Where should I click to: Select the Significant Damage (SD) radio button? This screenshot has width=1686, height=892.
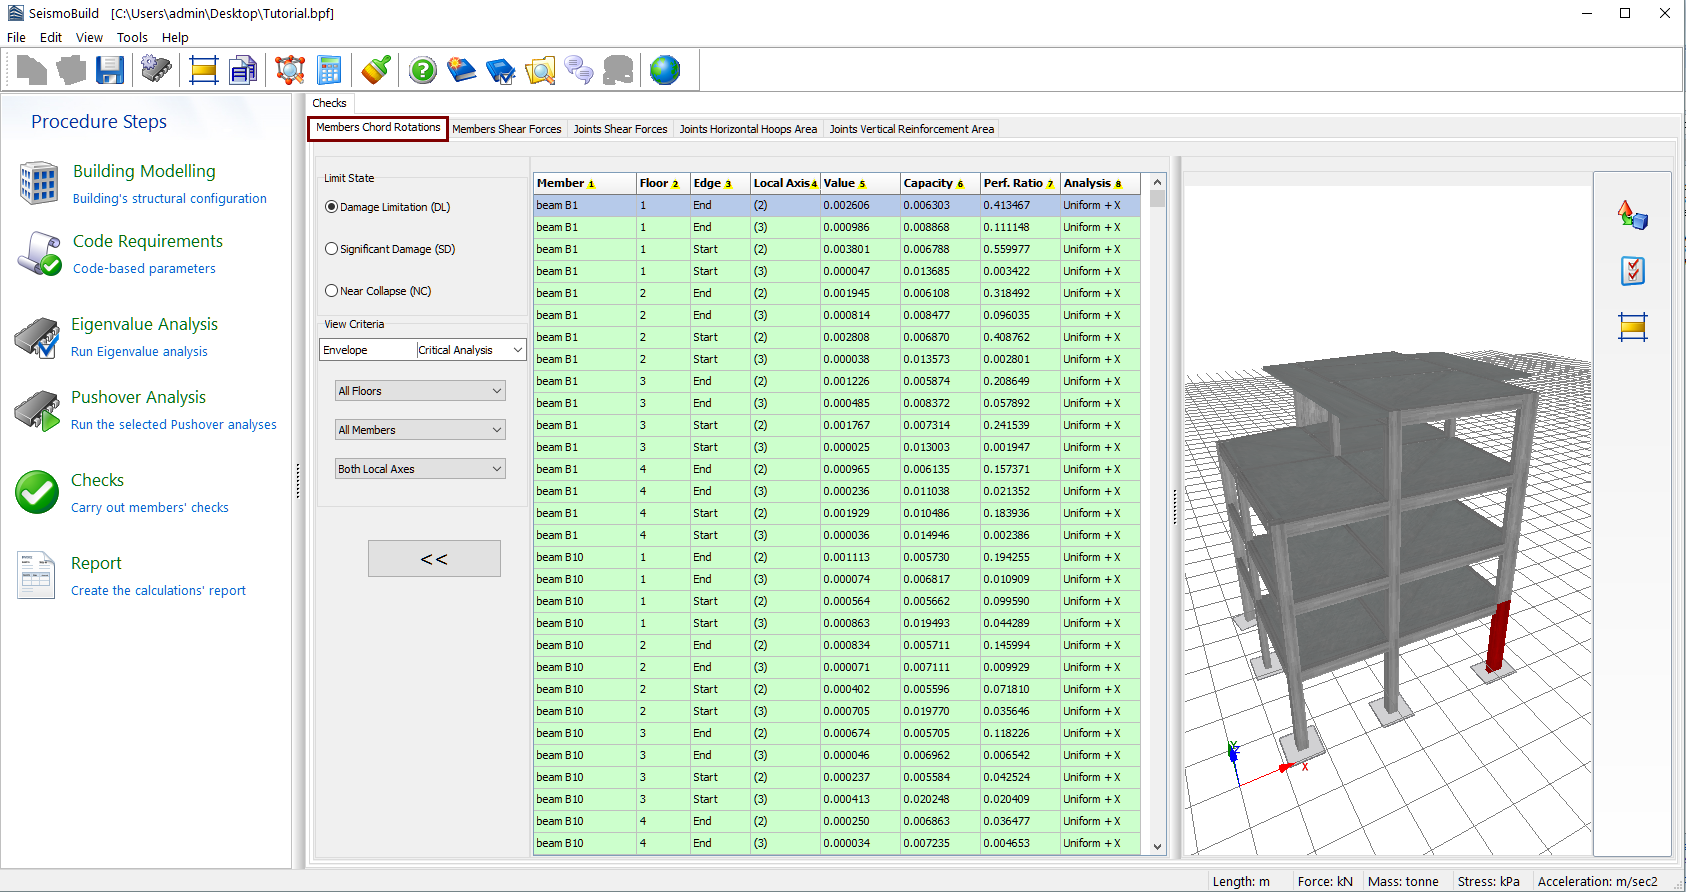tap(332, 249)
